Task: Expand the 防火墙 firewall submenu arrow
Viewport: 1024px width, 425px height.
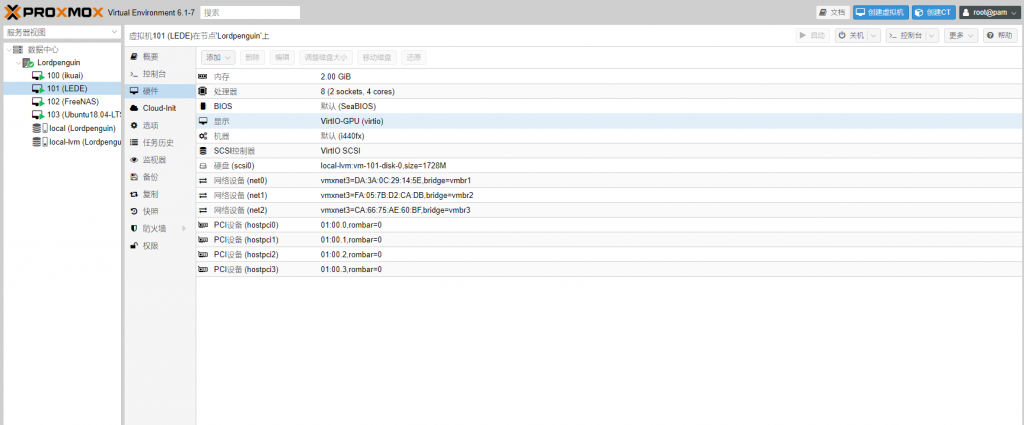Action: pos(183,228)
